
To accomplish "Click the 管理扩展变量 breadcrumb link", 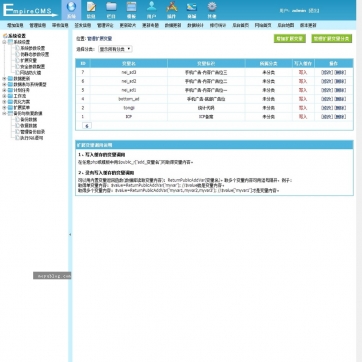I will click(100, 39).
